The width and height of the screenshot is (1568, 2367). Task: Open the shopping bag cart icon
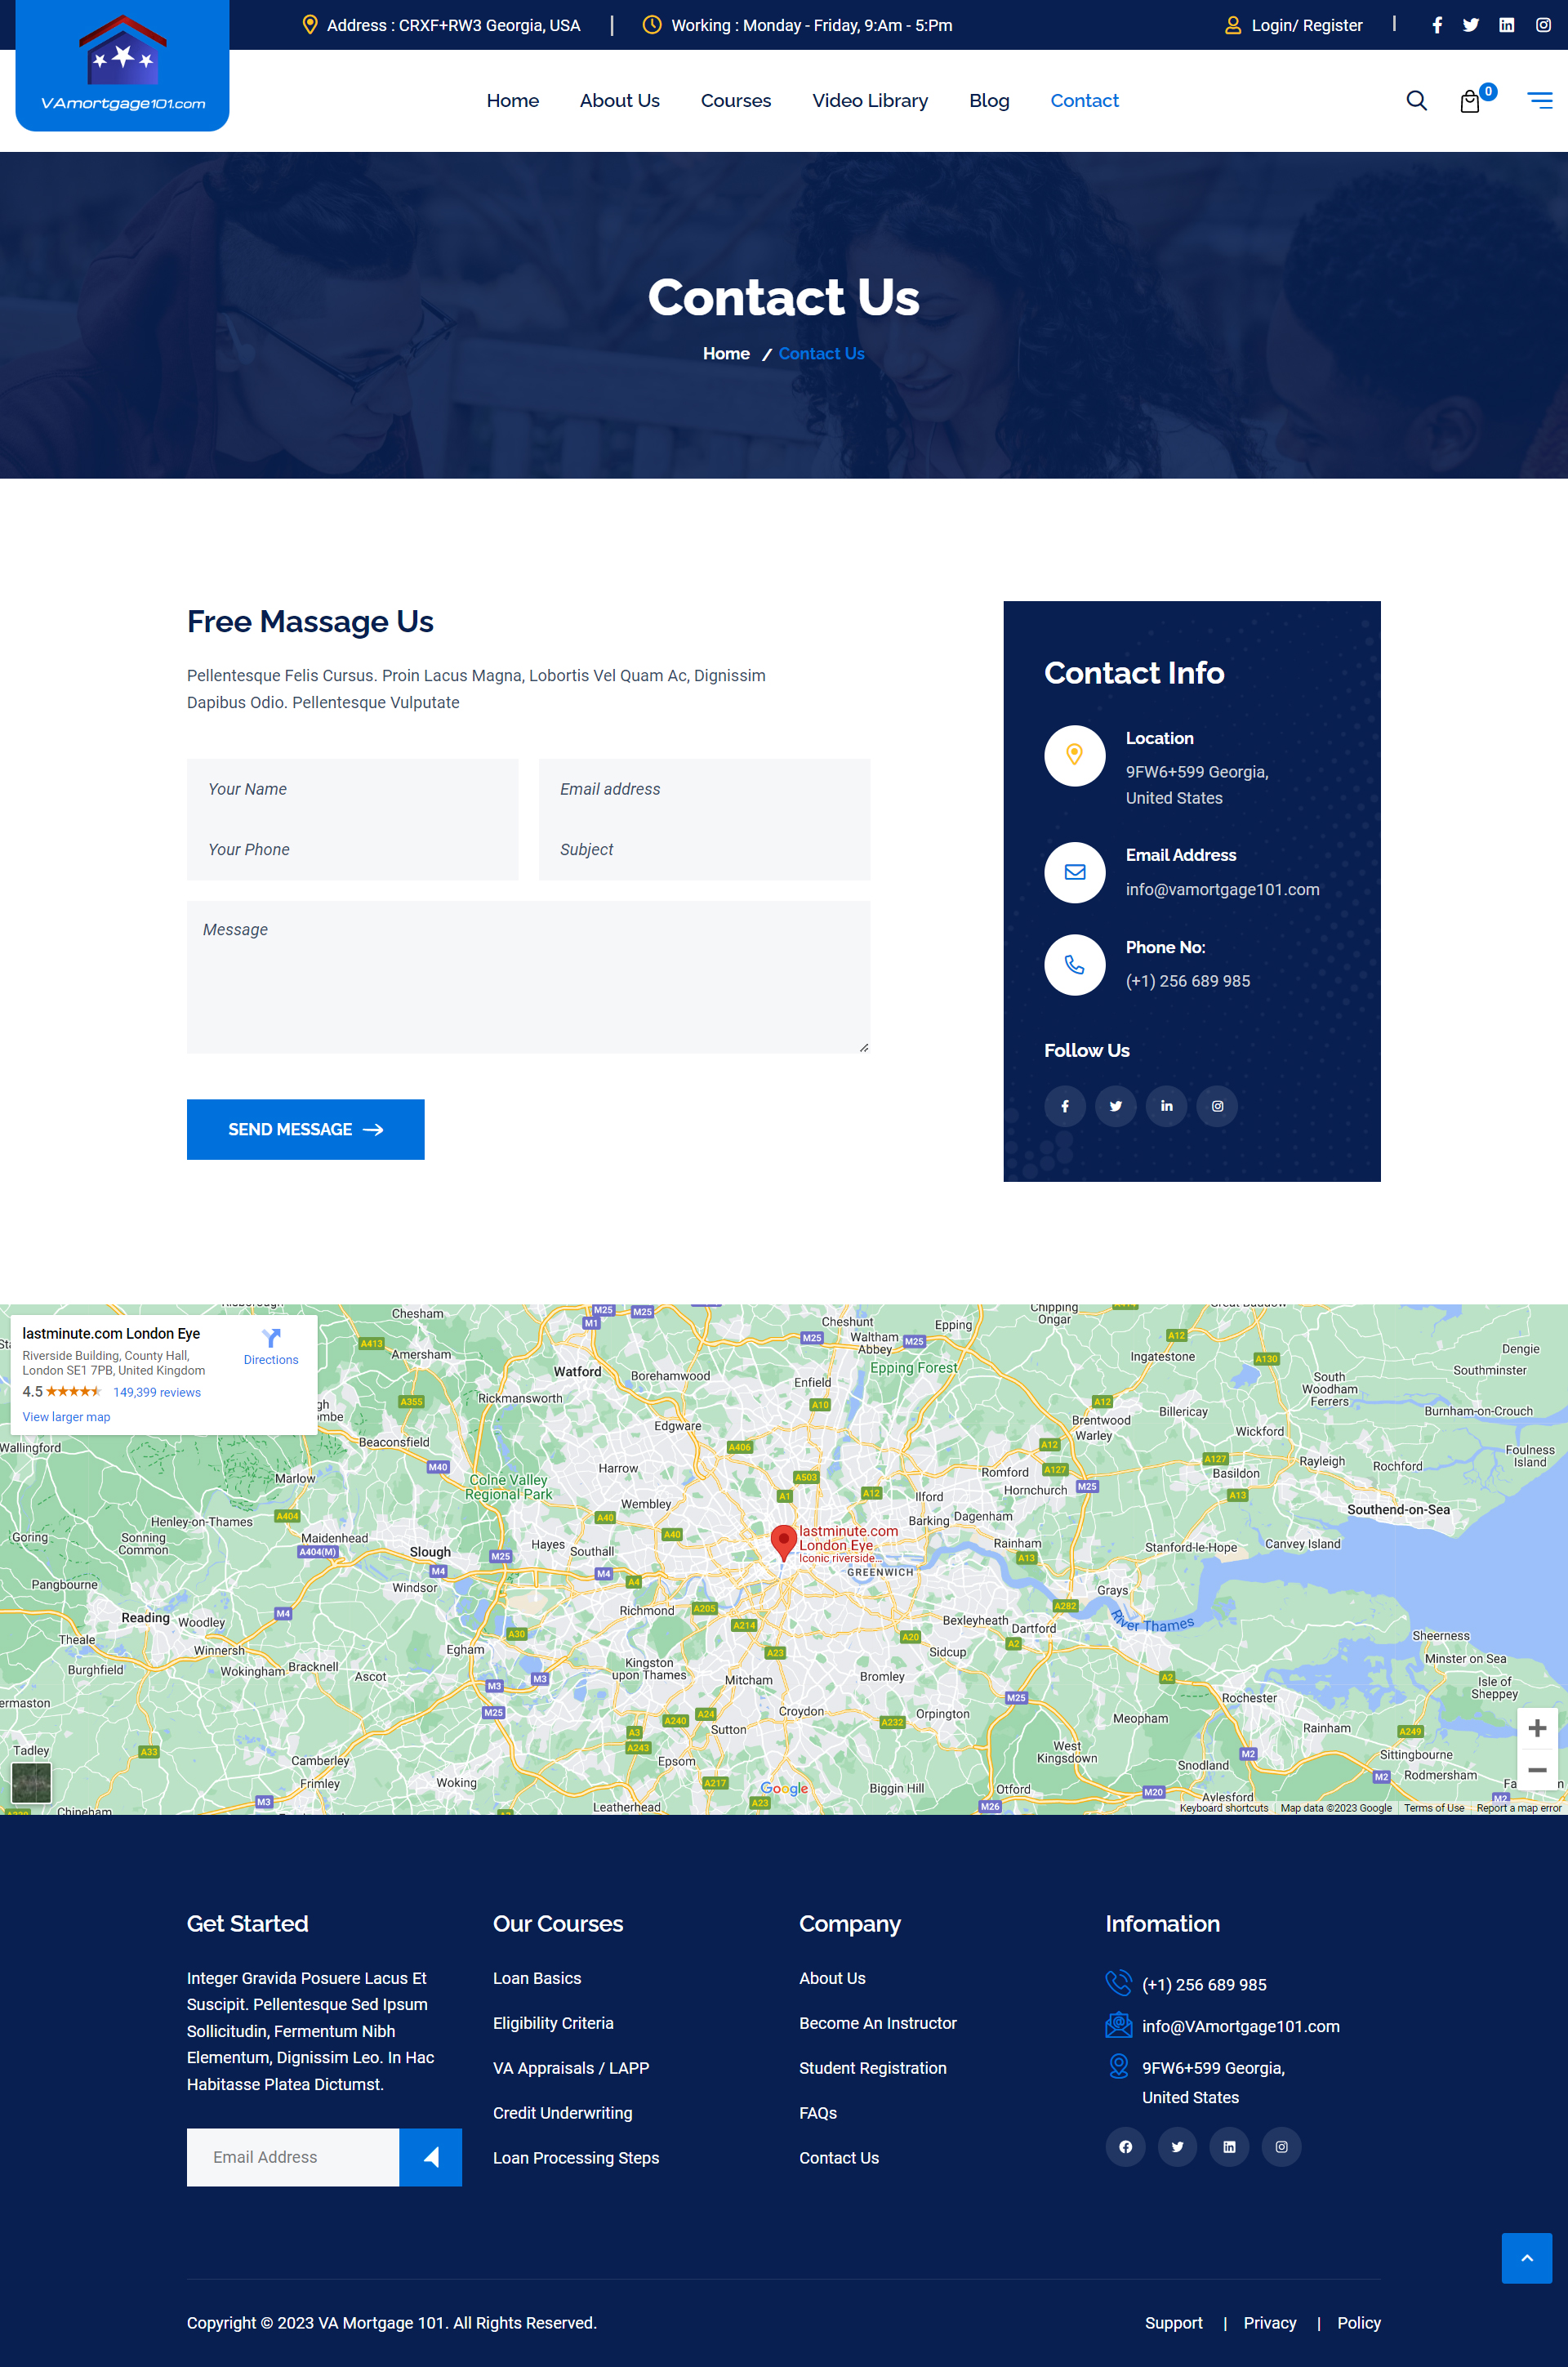tap(1469, 101)
